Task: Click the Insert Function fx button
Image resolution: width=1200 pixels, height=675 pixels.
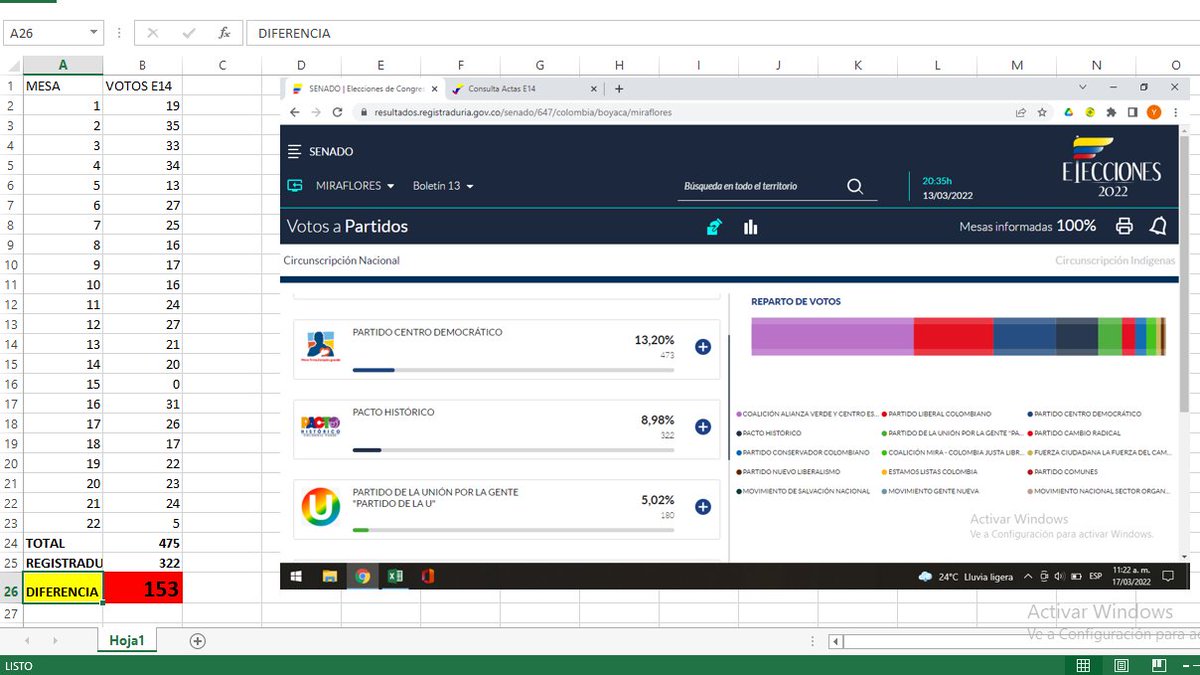Action: point(225,33)
